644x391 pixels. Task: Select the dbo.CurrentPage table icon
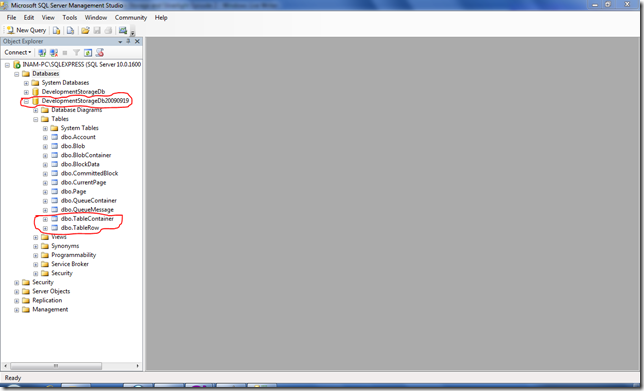(x=55, y=182)
